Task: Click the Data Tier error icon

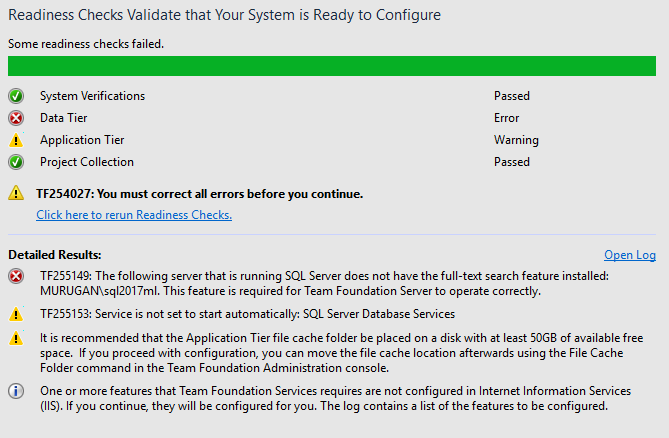Action: (15, 118)
